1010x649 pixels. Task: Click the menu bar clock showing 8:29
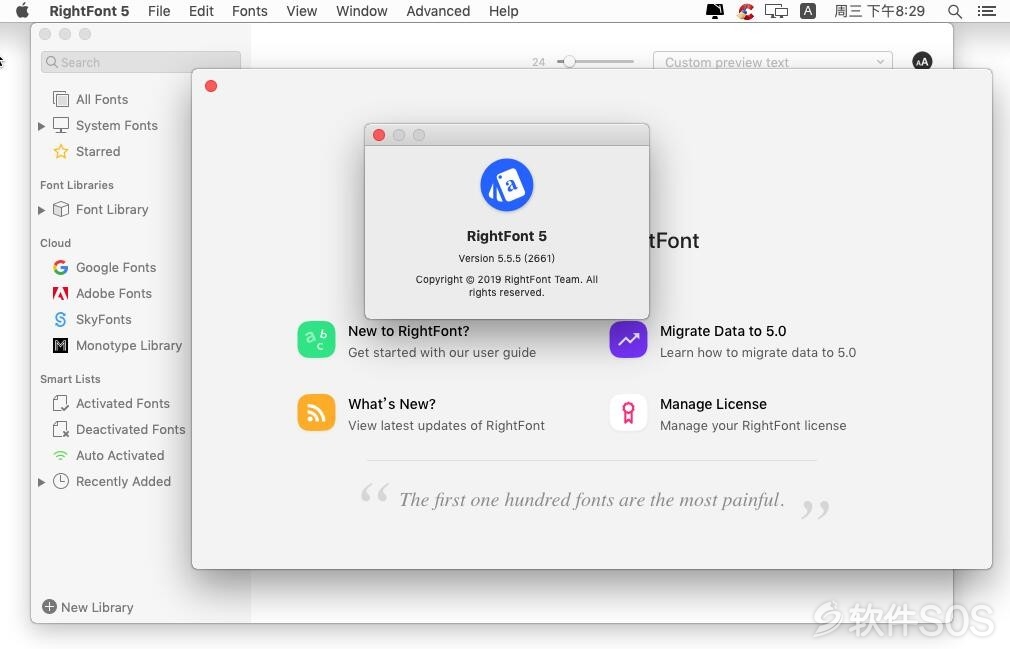pos(879,11)
